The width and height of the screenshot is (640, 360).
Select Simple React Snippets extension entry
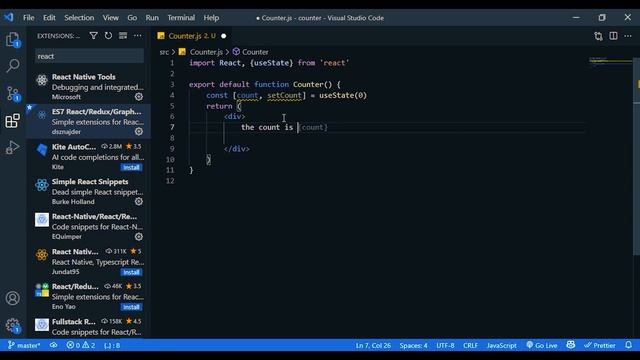pyautogui.click(x=89, y=191)
